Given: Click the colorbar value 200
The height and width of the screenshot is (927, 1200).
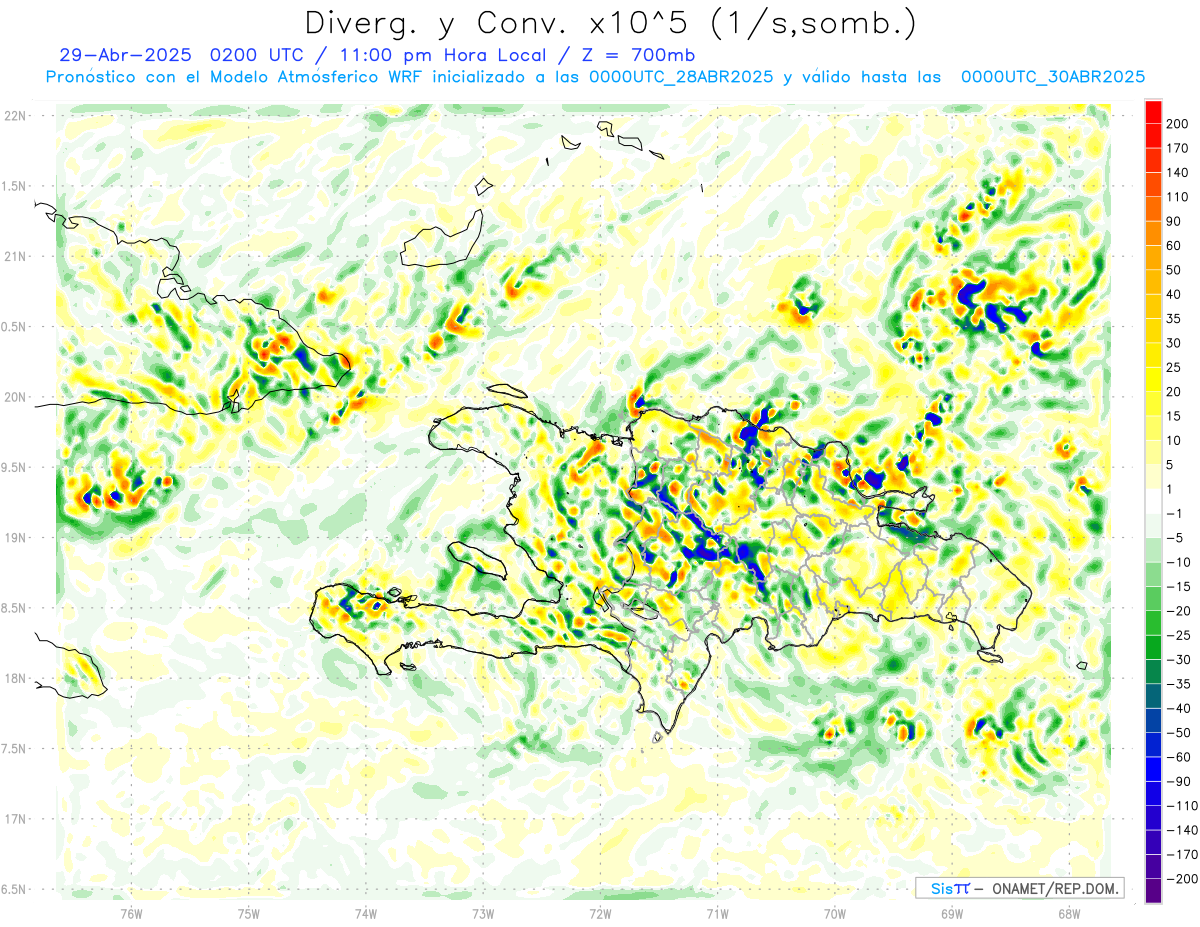Looking at the screenshot, I should click(1177, 124).
